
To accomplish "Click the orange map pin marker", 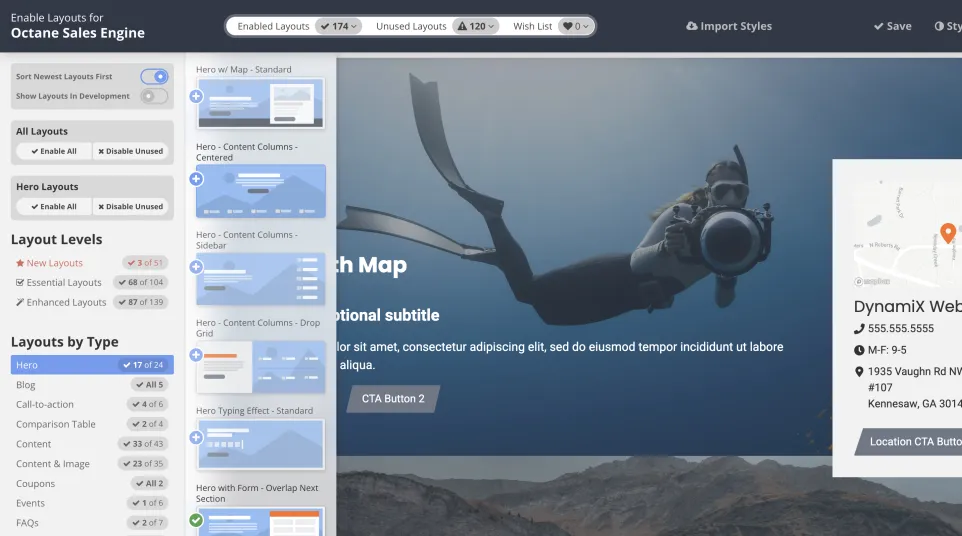I will [947, 233].
